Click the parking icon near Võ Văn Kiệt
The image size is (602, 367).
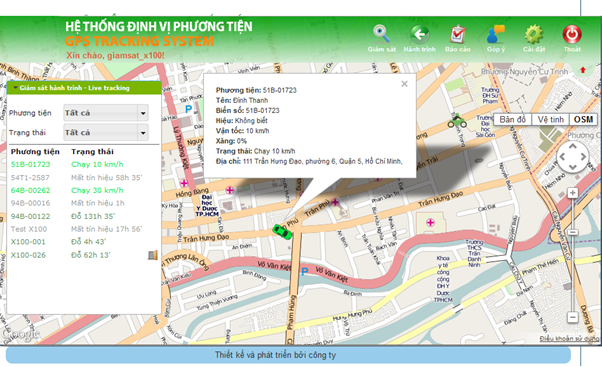click(304, 271)
